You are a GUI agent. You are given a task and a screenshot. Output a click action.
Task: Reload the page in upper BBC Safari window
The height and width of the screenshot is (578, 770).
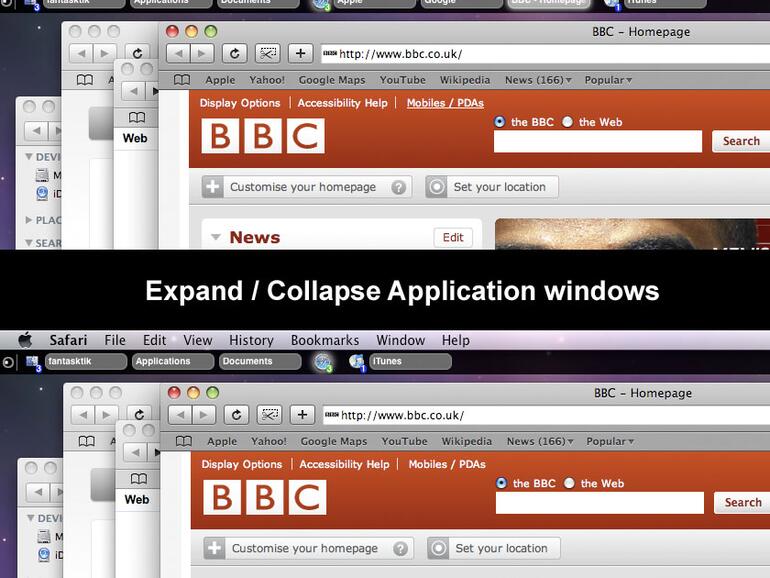click(234, 53)
